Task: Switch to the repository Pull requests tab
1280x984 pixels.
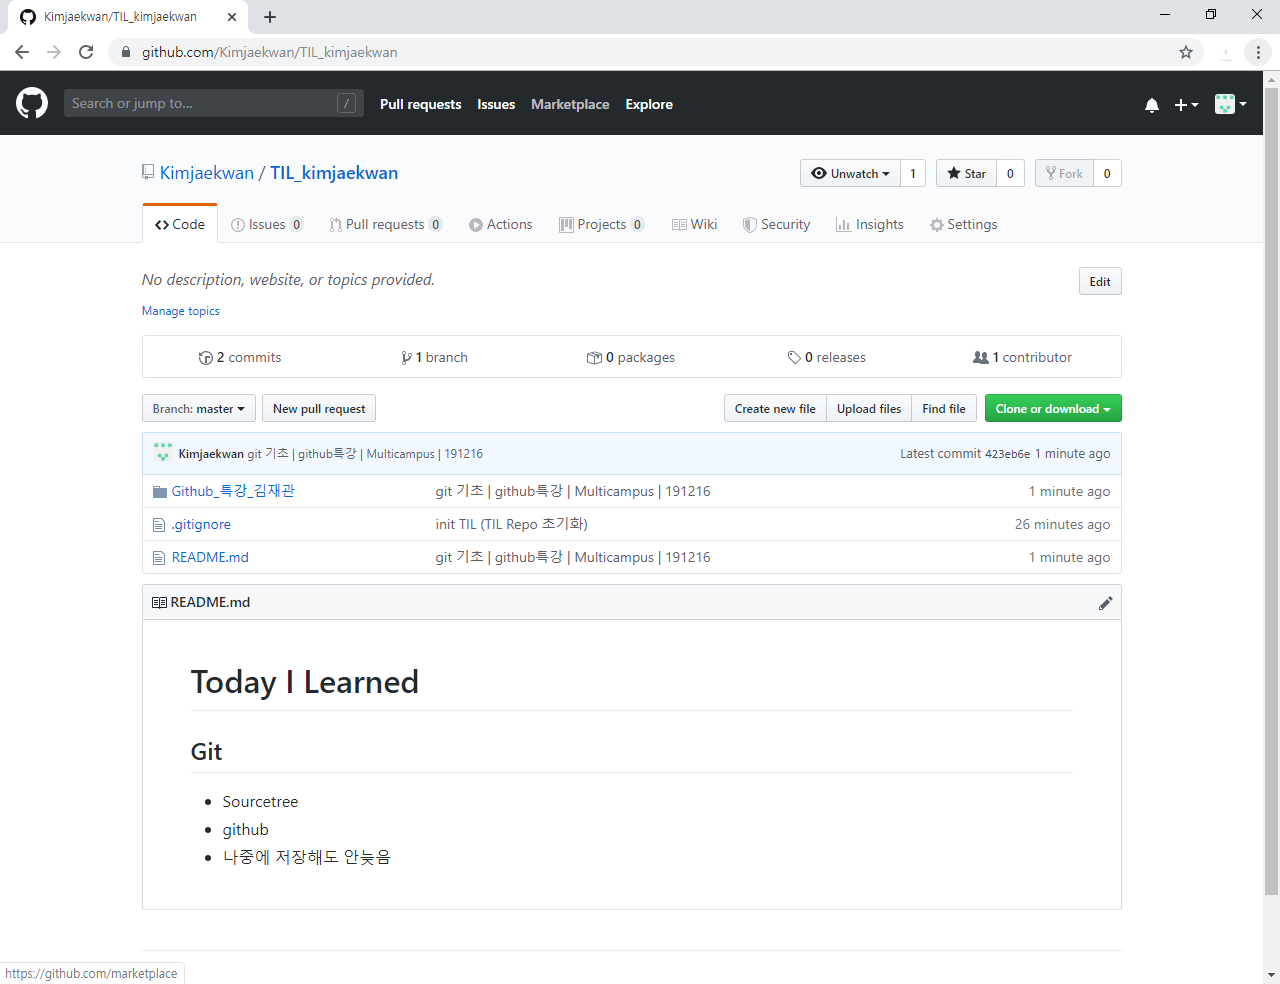Action: pyautogui.click(x=385, y=224)
